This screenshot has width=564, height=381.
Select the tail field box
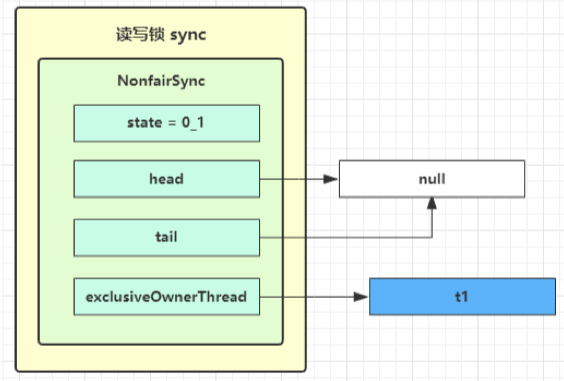167,237
